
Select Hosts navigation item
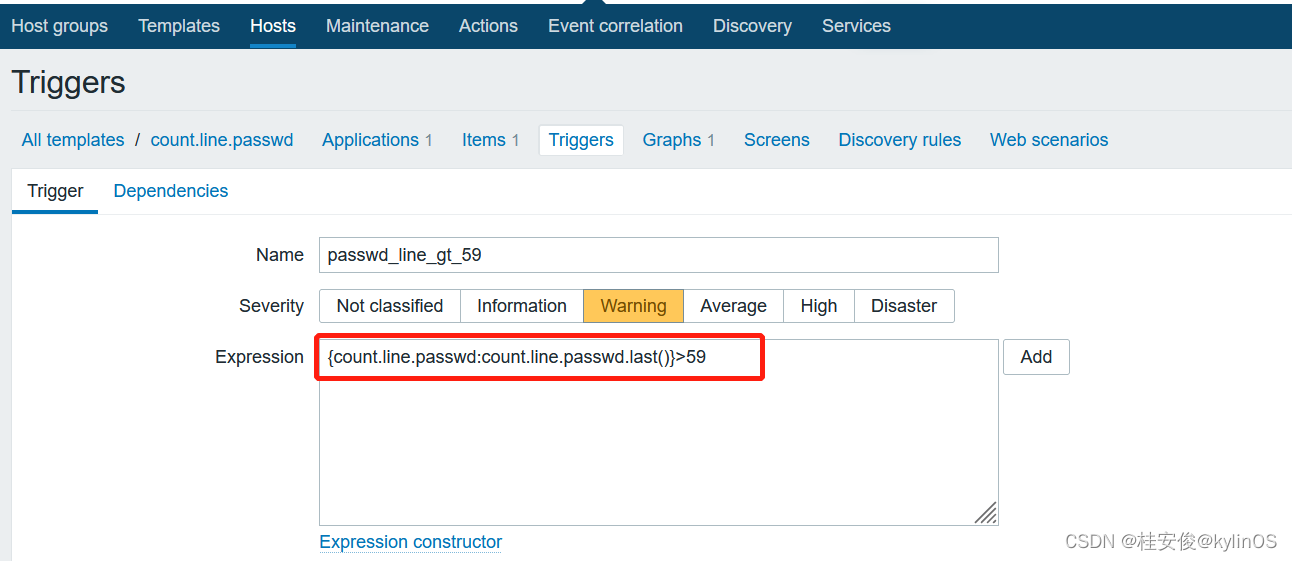pyautogui.click(x=273, y=26)
